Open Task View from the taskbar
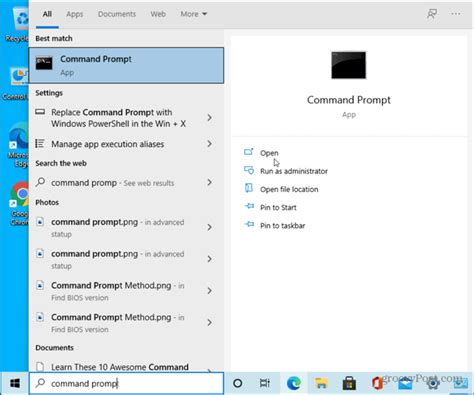This screenshot has width=474, height=395. click(x=265, y=383)
